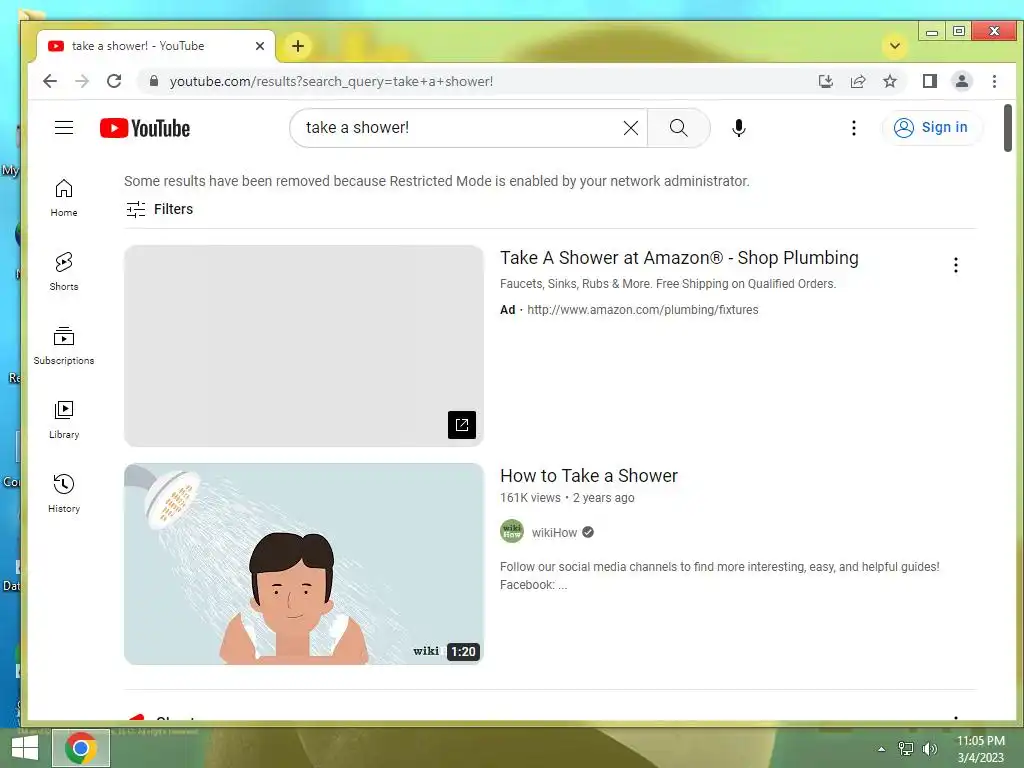The image size is (1024, 768).
Task: Open Take A Shower at Amazon ad title
Action: (x=679, y=258)
